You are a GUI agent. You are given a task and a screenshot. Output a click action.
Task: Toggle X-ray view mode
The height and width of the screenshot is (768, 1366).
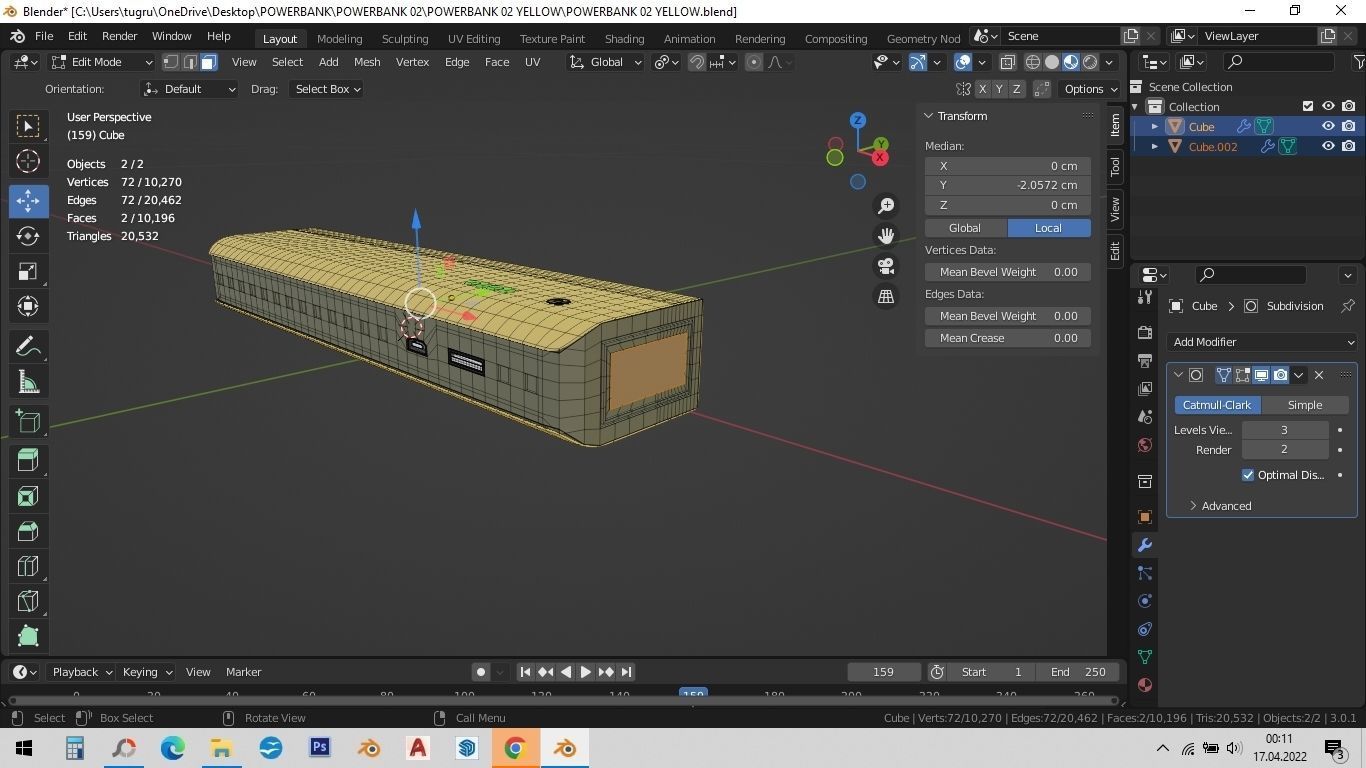click(x=1007, y=62)
